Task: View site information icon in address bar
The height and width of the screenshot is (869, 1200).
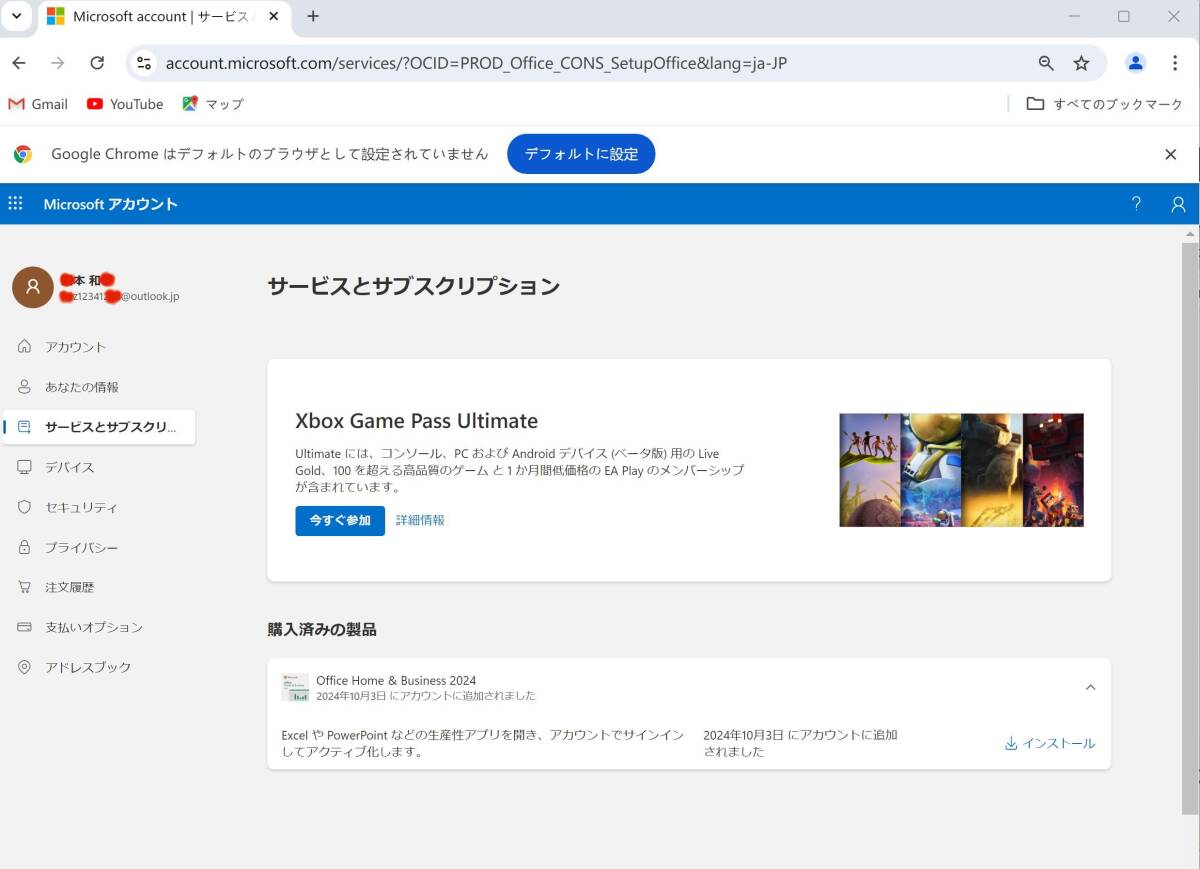Action: pos(144,63)
